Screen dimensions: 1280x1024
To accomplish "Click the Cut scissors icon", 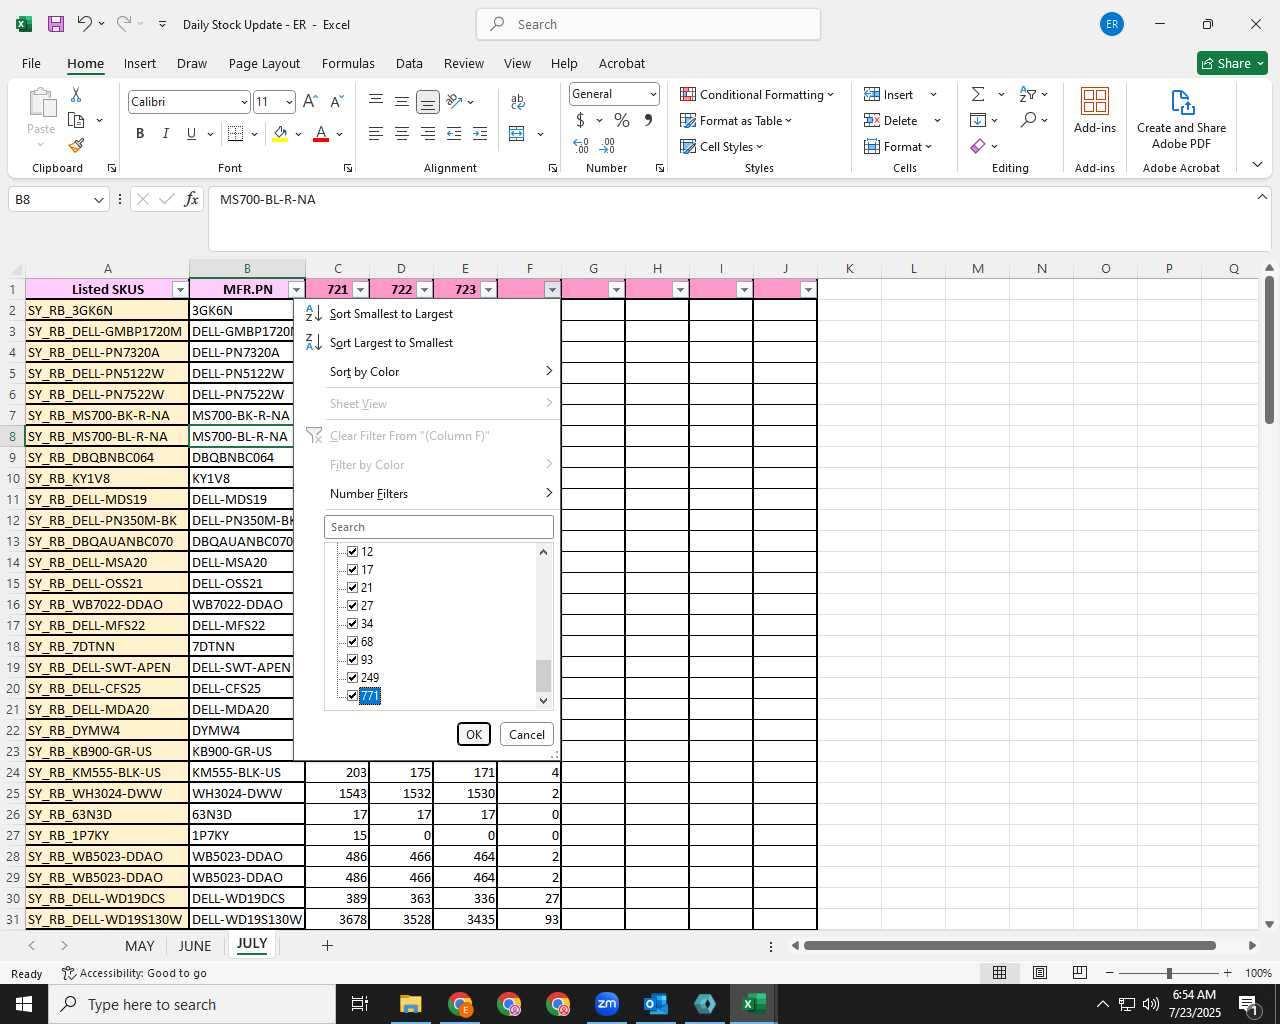I will coord(76,95).
